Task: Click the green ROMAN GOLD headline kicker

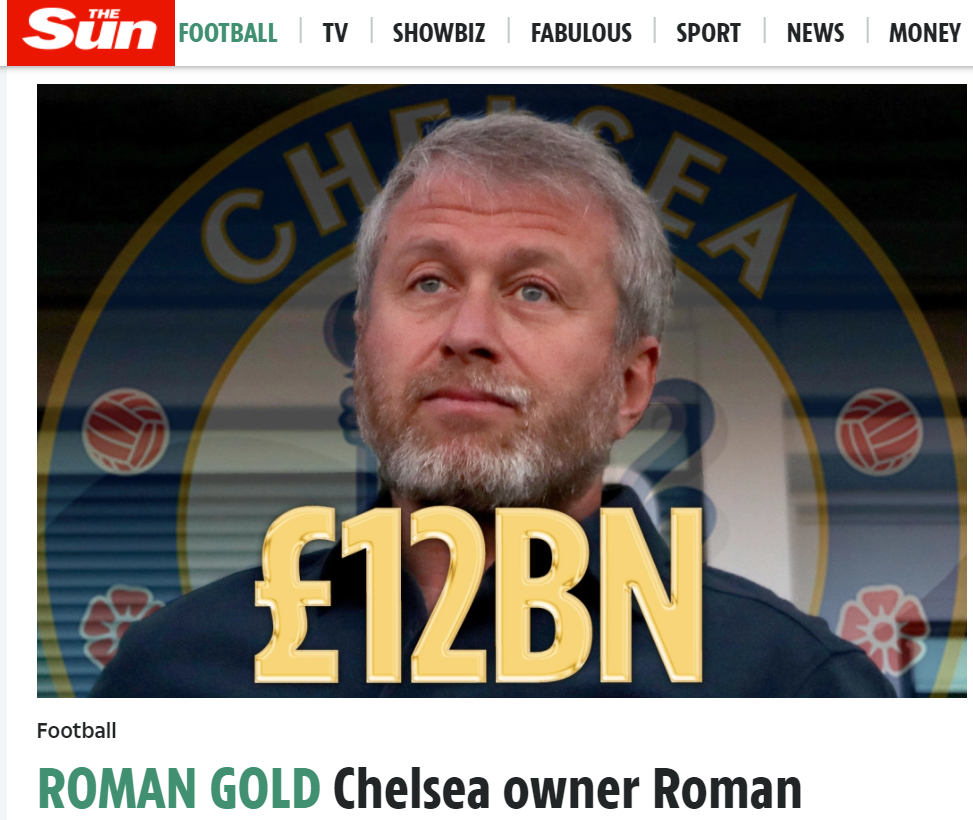Action: tap(179, 789)
